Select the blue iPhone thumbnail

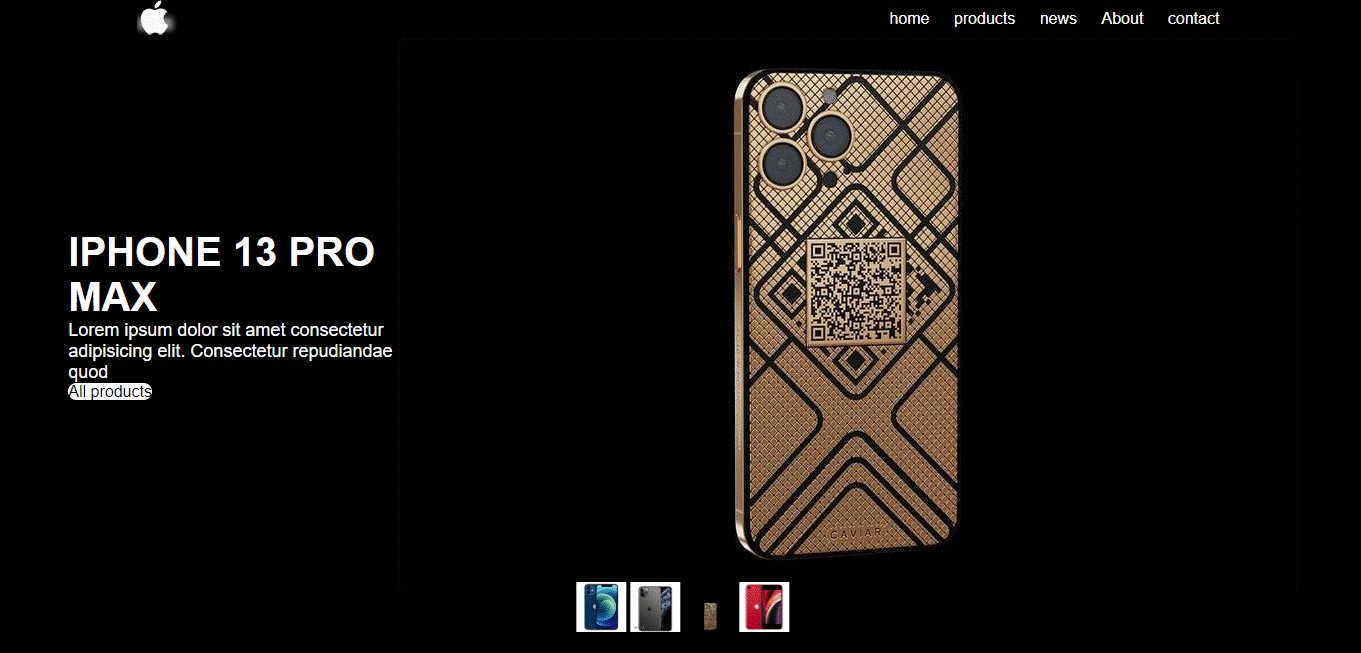point(601,607)
